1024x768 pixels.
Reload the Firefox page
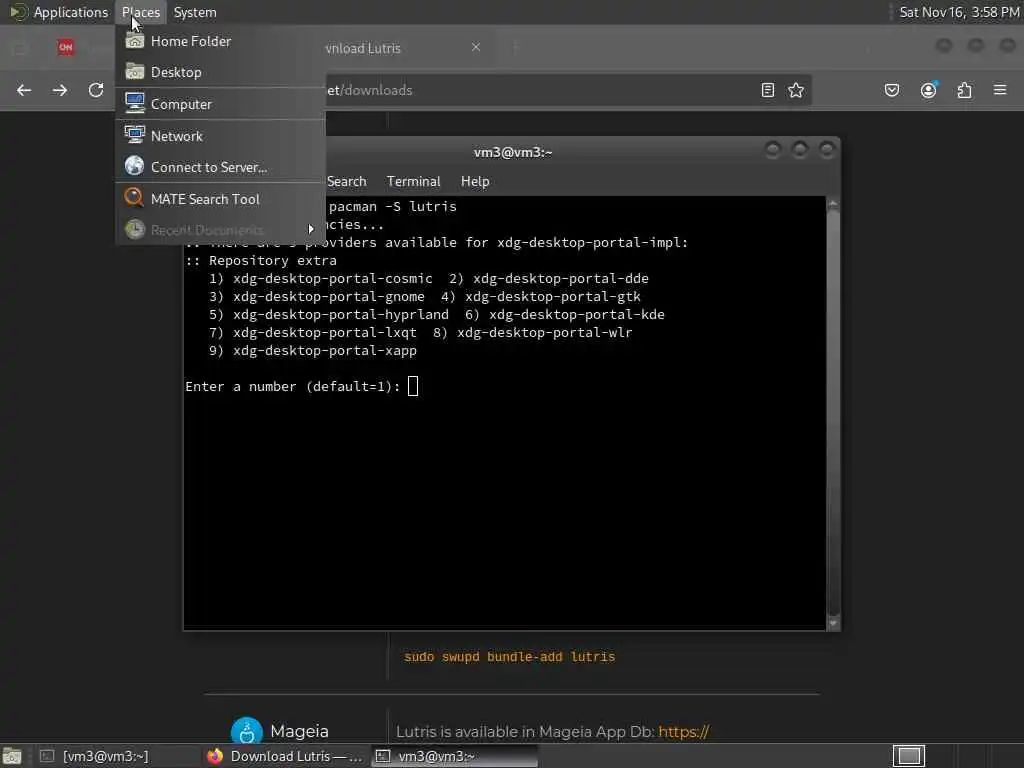point(96,90)
